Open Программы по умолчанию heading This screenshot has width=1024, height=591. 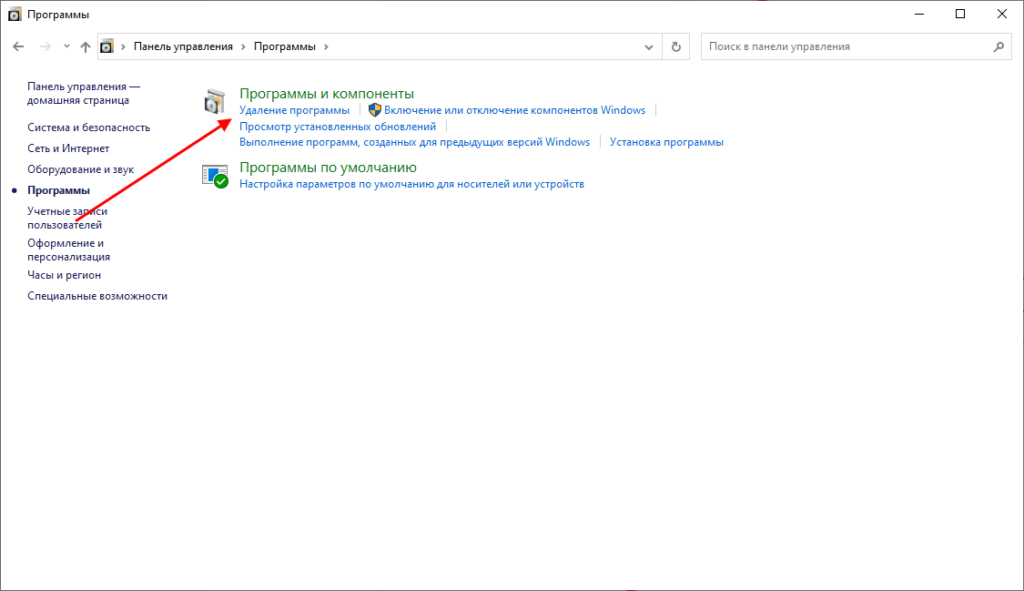328,167
